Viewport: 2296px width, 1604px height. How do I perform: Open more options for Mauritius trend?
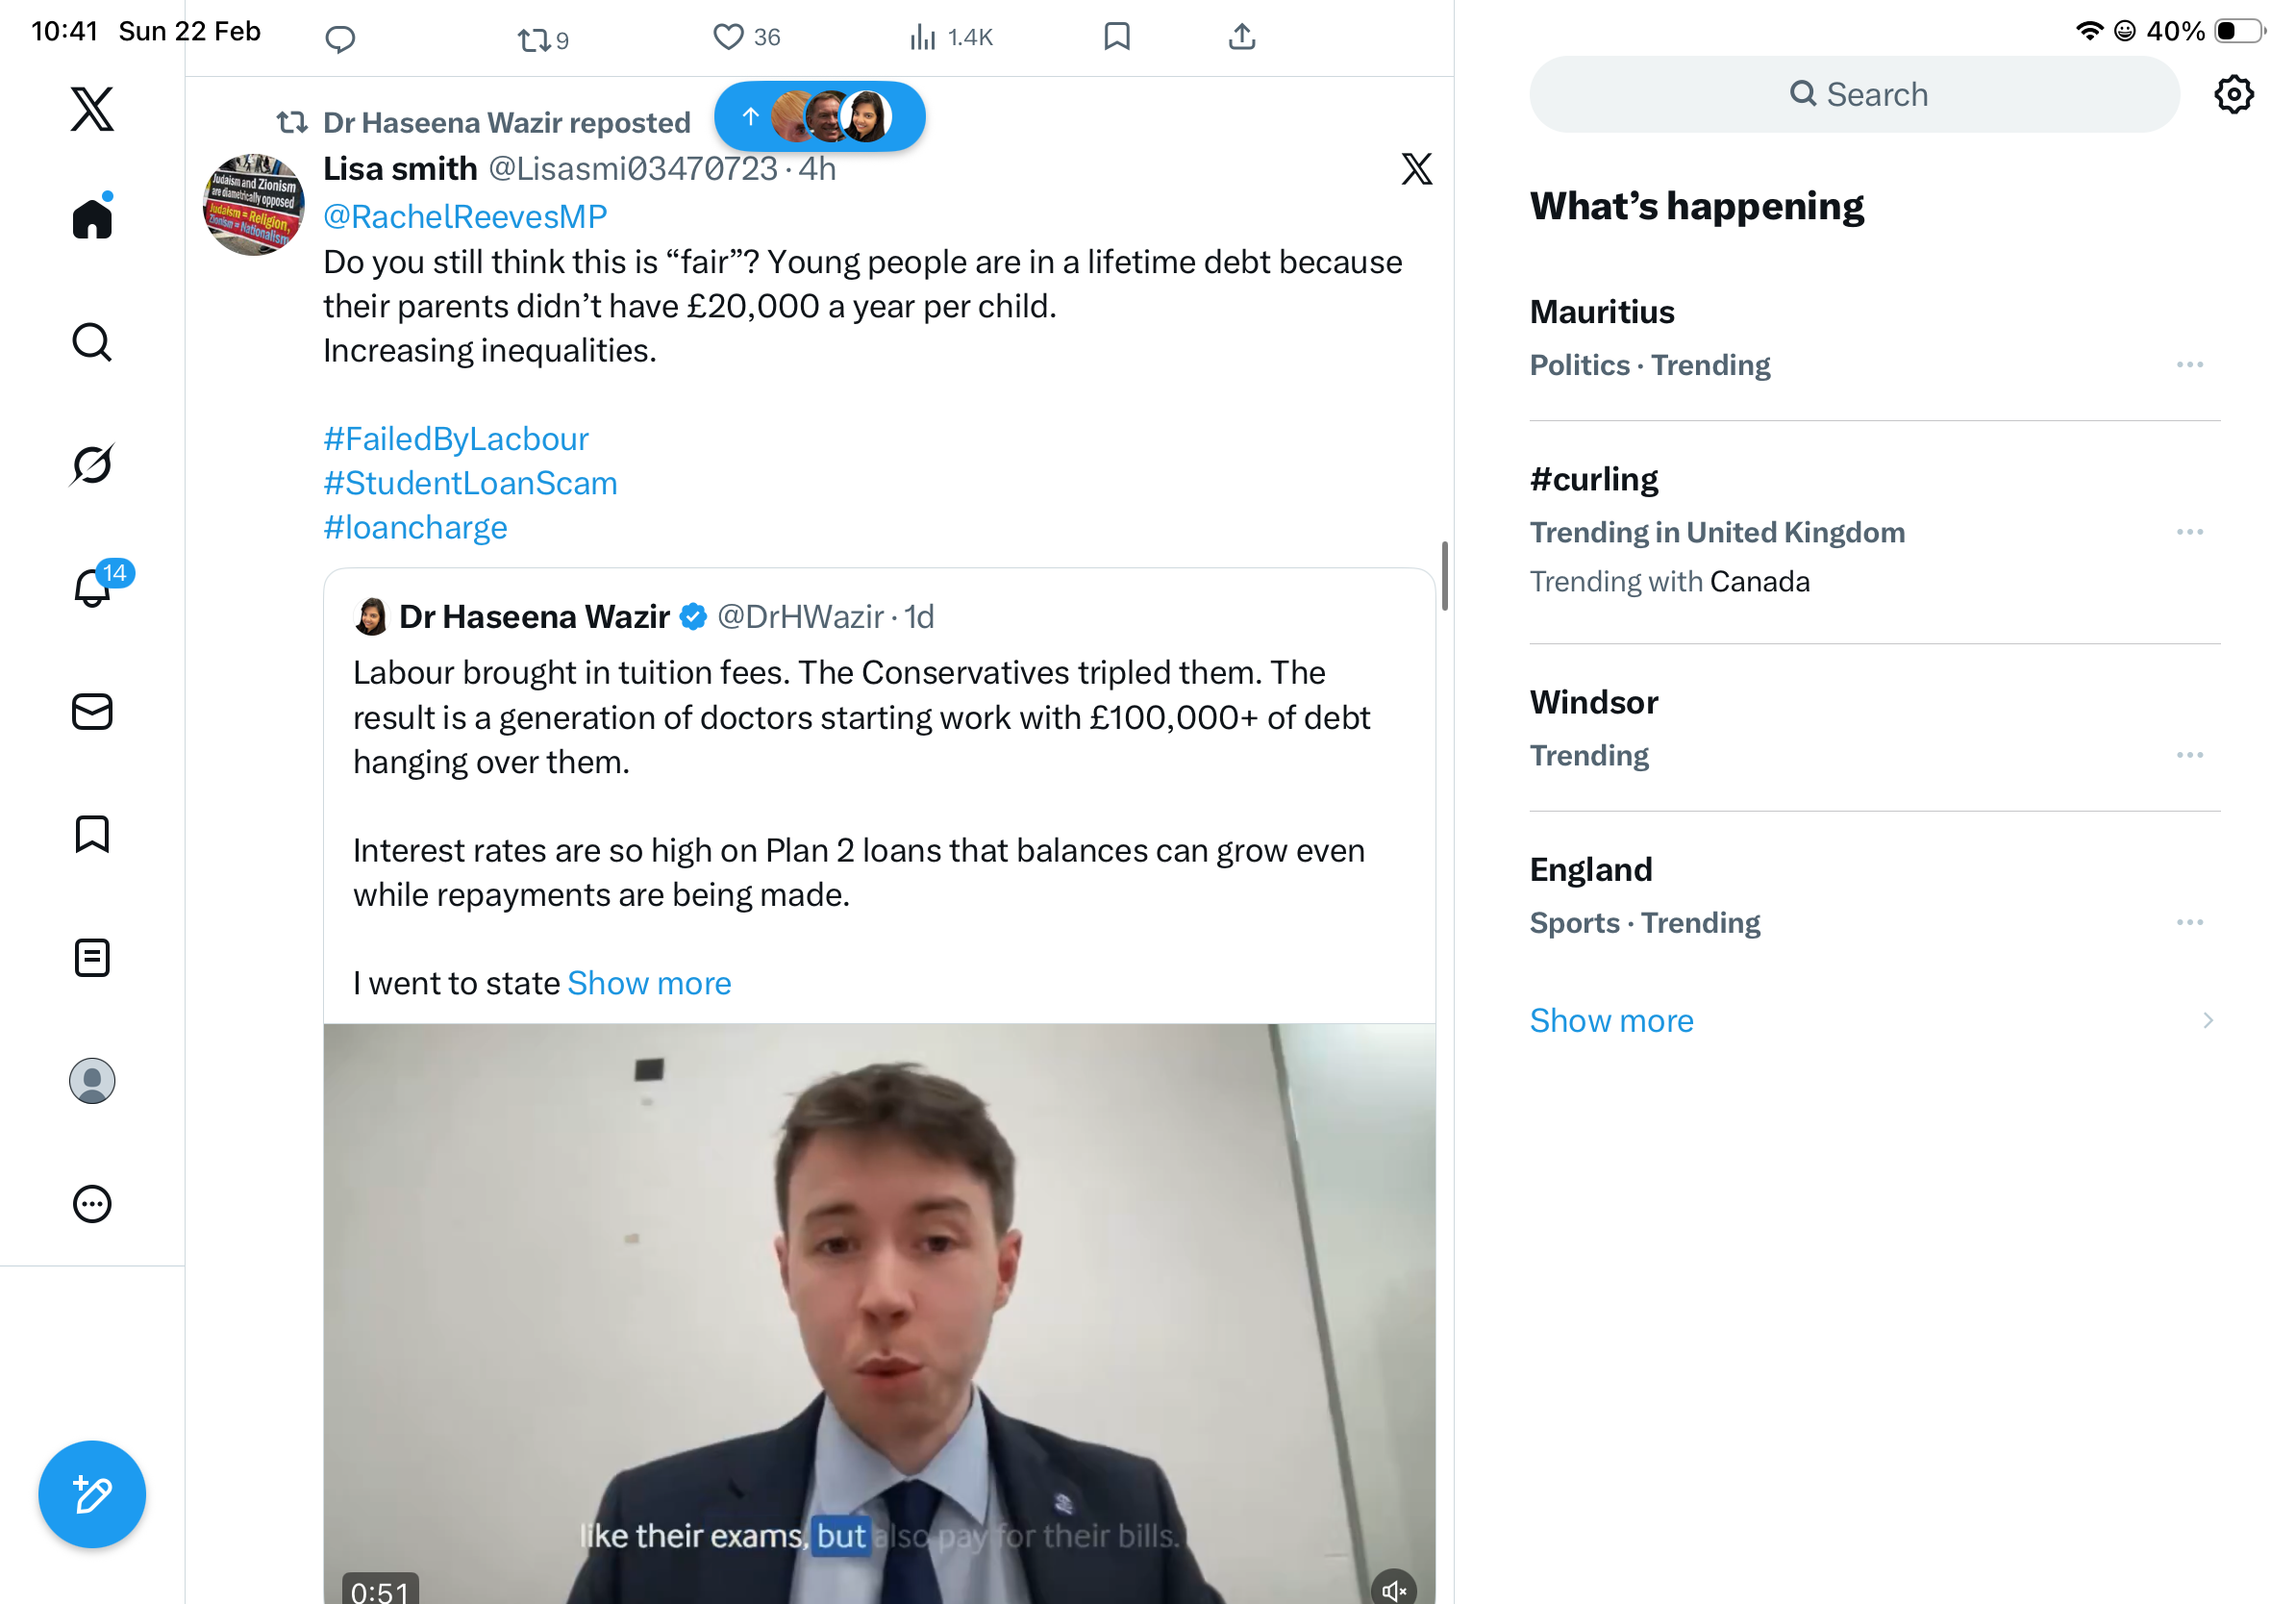pyautogui.click(x=2189, y=365)
